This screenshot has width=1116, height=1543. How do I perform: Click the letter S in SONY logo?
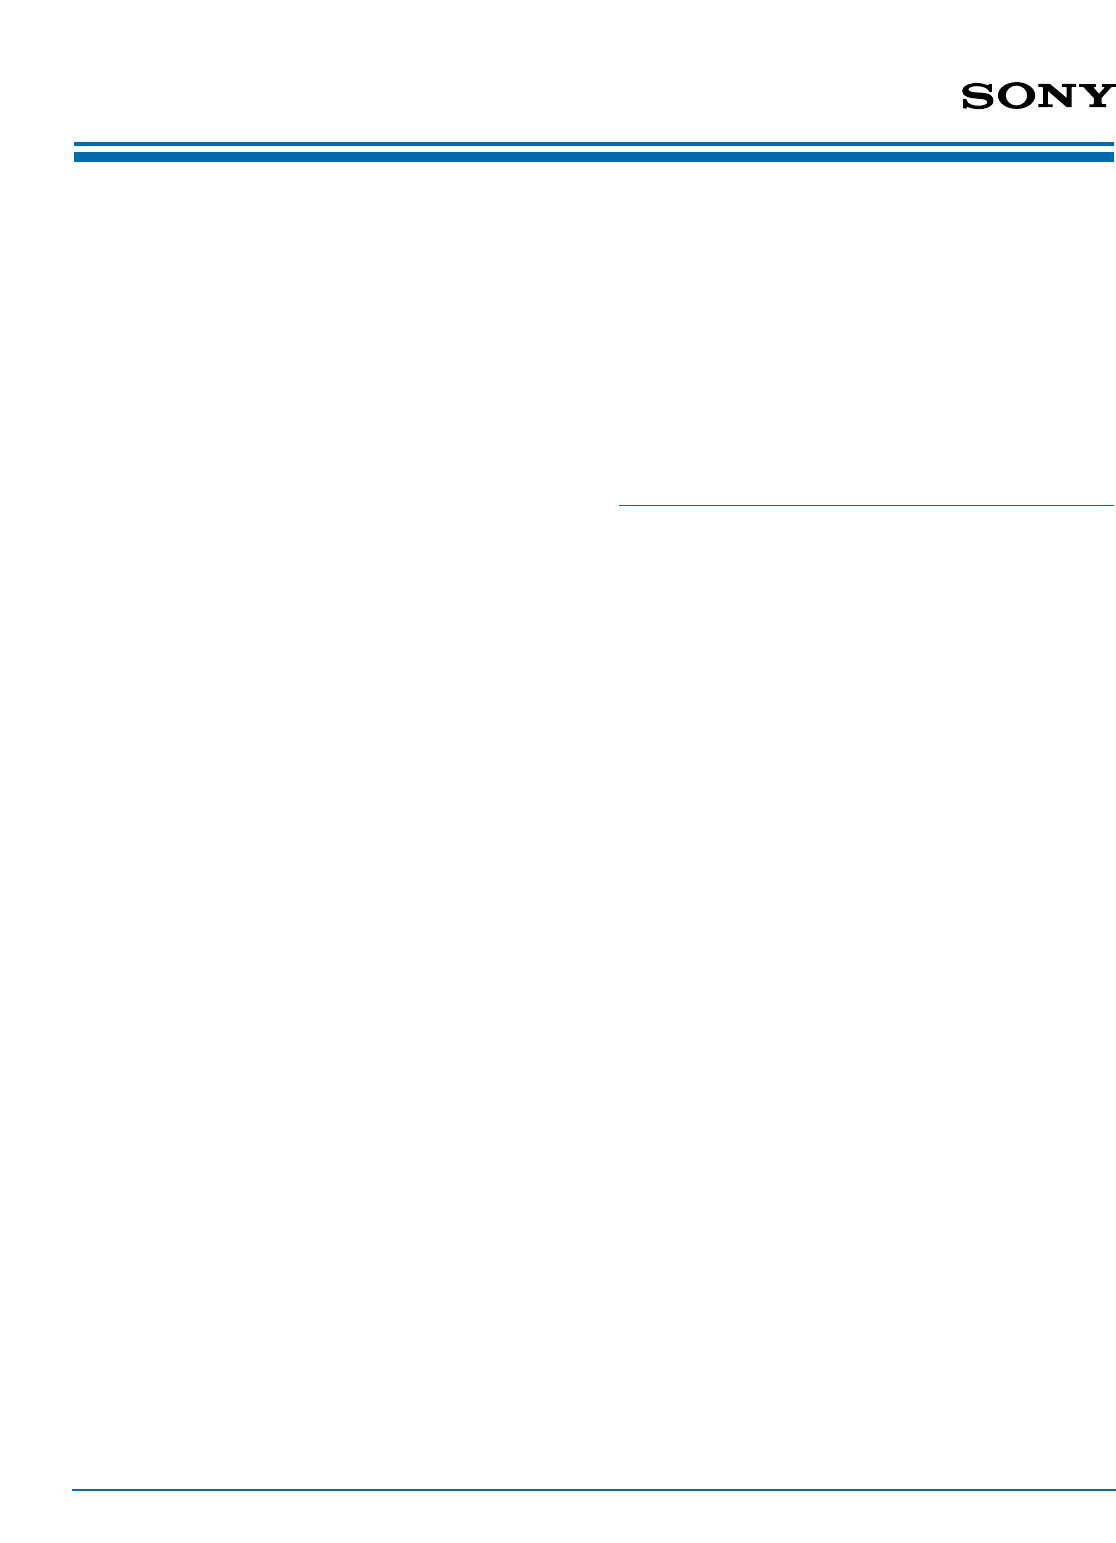point(979,96)
